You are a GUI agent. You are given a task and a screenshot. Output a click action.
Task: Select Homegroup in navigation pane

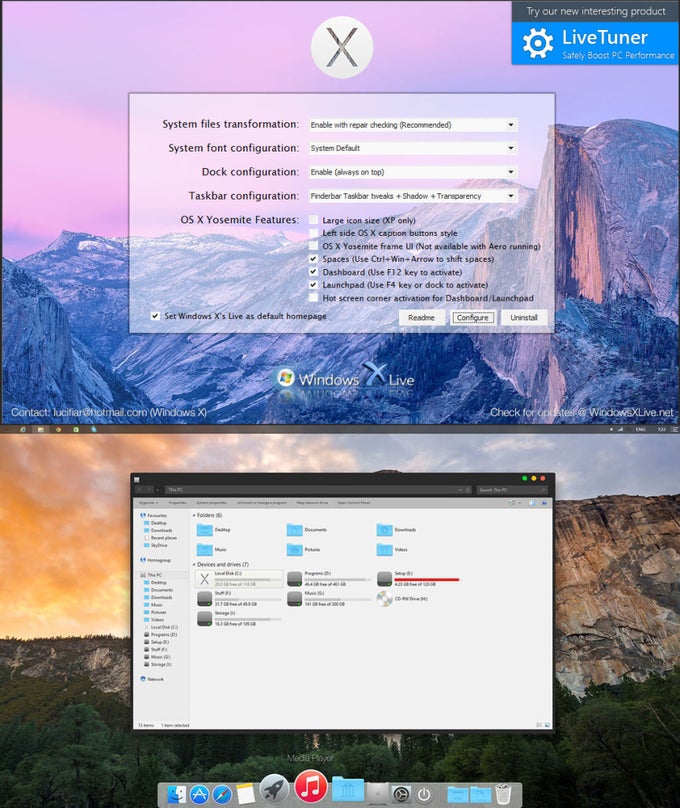[155, 560]
